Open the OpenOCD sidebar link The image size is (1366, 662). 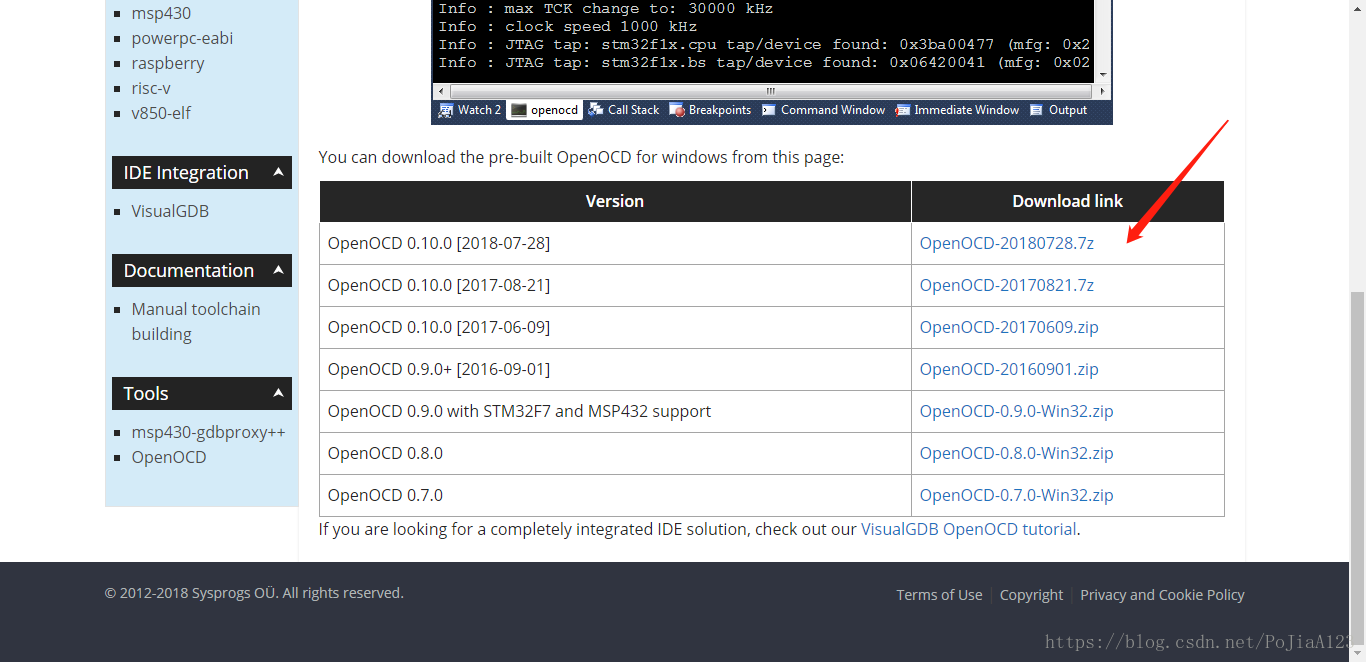point(169,457)
